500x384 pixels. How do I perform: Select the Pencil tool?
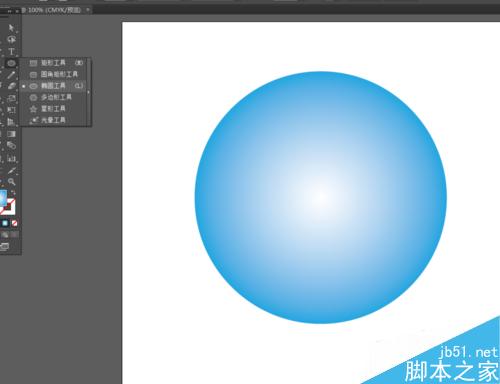tap(11, 75)
